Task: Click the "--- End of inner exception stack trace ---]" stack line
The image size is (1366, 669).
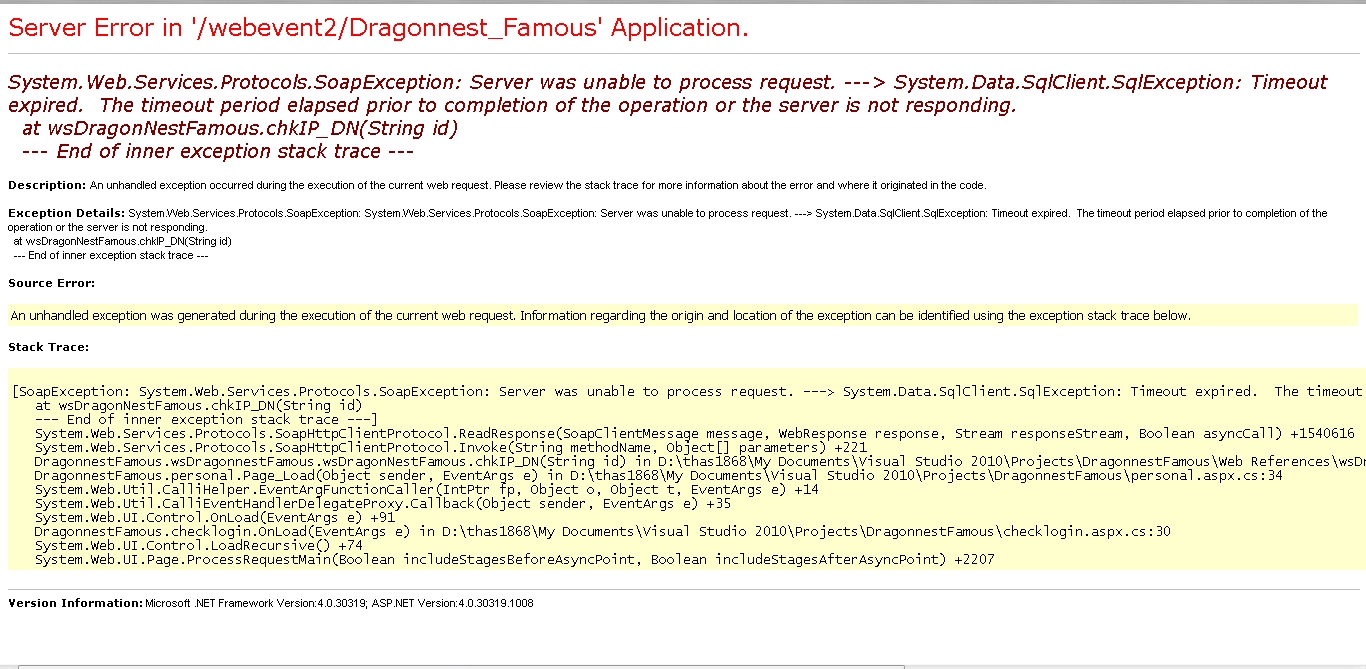Action: [206, 420]
